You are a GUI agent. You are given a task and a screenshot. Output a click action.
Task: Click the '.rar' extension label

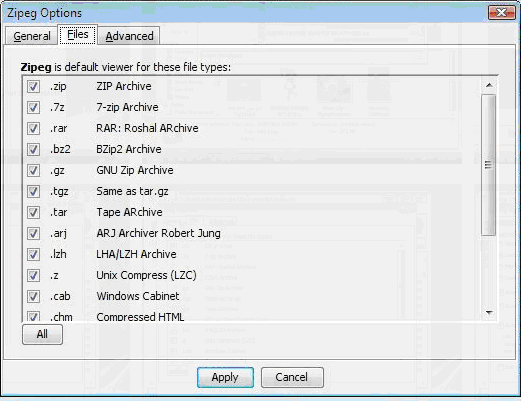58,129
